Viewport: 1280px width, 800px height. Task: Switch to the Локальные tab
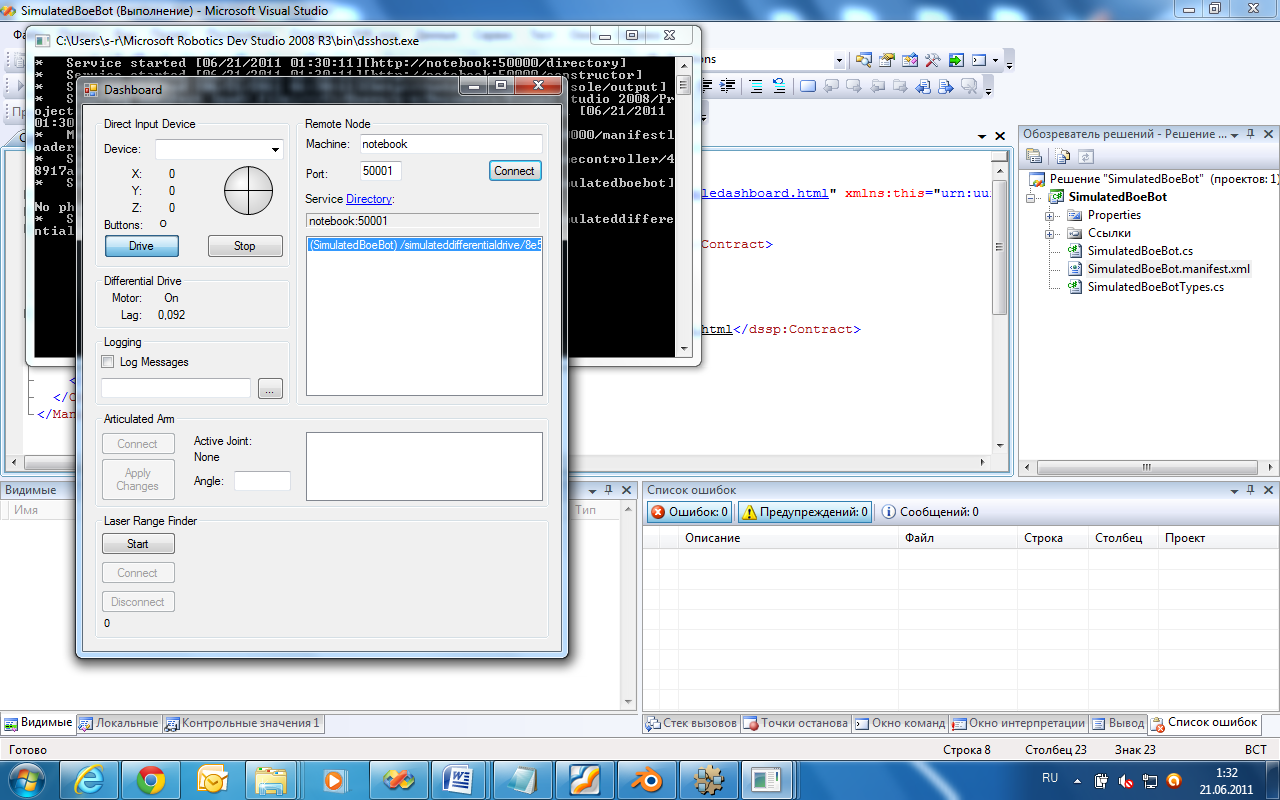(119, 723)
